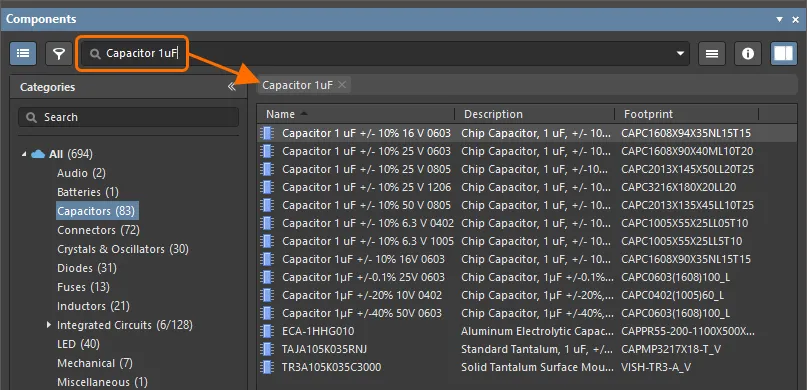Image resolution: width=807 pixels, height=390 pixels.
Task: Open the Components panel dropdown arrow
Action: pyautogui.click(x=780, y=20)
